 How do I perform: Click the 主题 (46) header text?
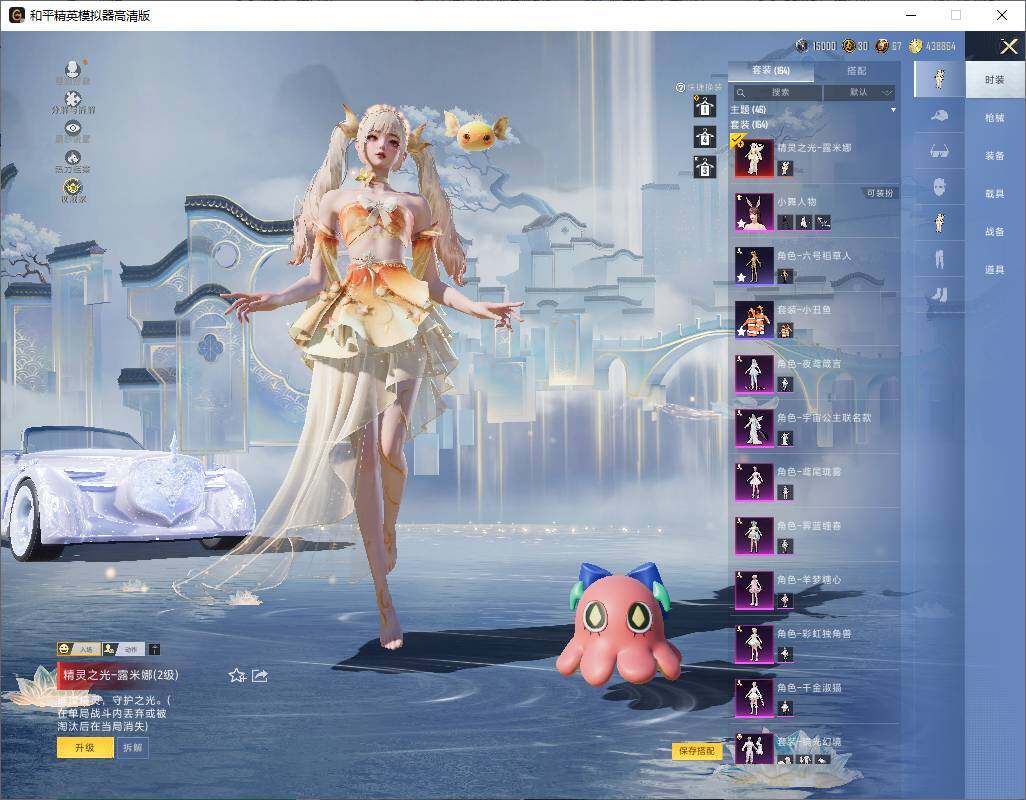click(x=748, y=110)
